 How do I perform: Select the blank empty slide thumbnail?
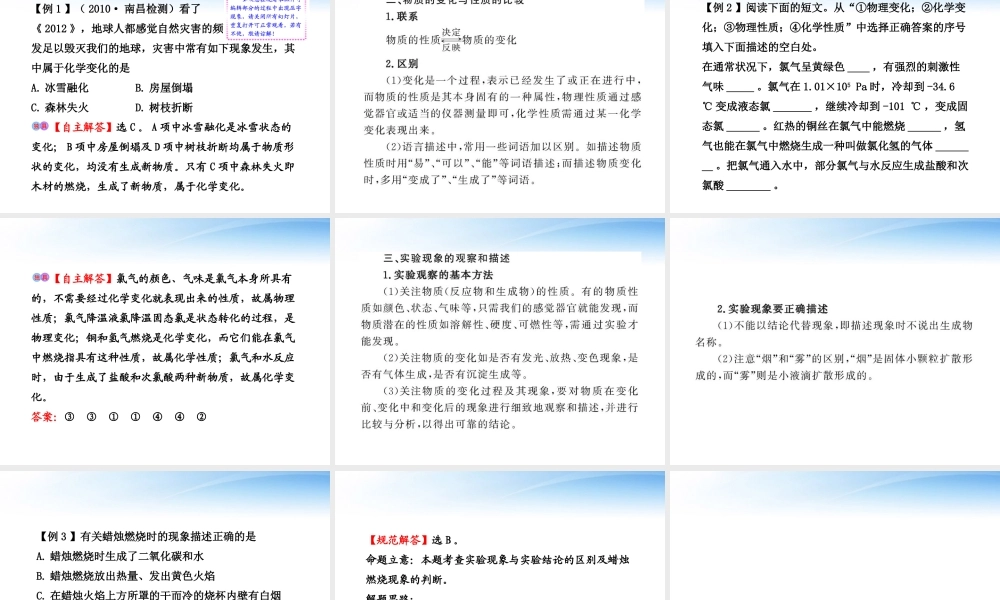click(835, 536)
